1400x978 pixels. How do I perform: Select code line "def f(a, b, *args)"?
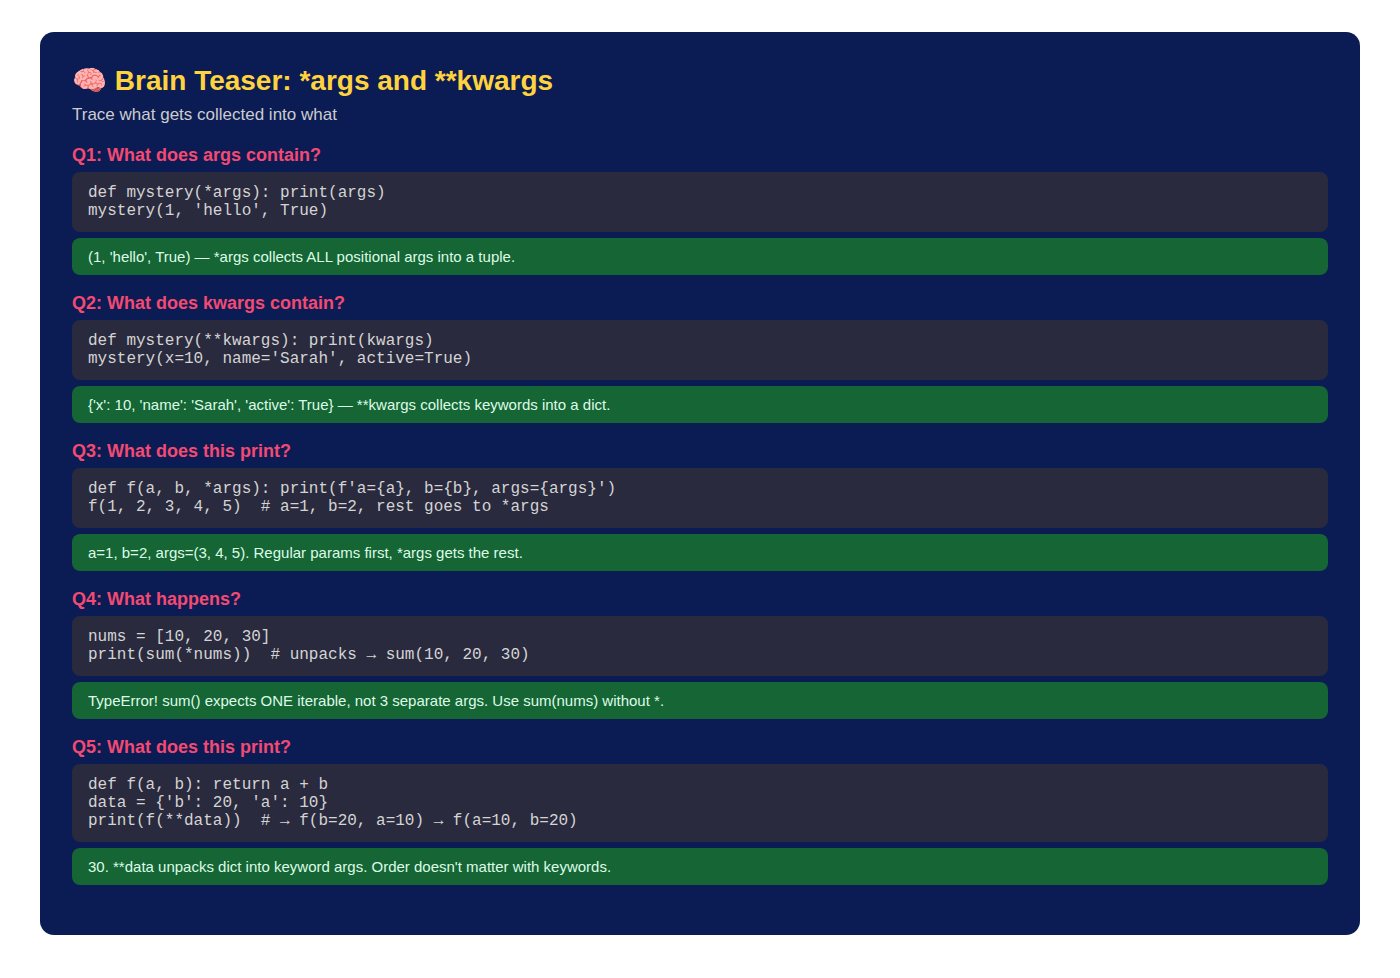(352, 488)
